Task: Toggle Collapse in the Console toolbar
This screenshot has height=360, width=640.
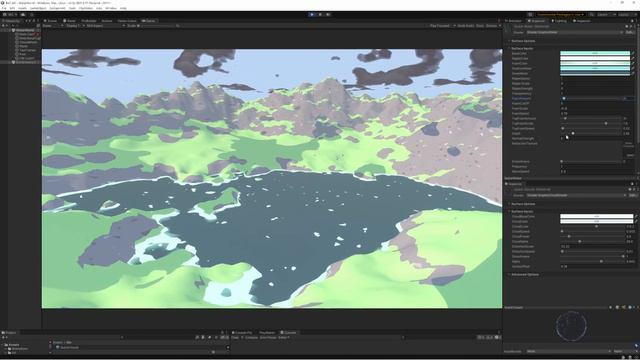Action: [251, 338]
